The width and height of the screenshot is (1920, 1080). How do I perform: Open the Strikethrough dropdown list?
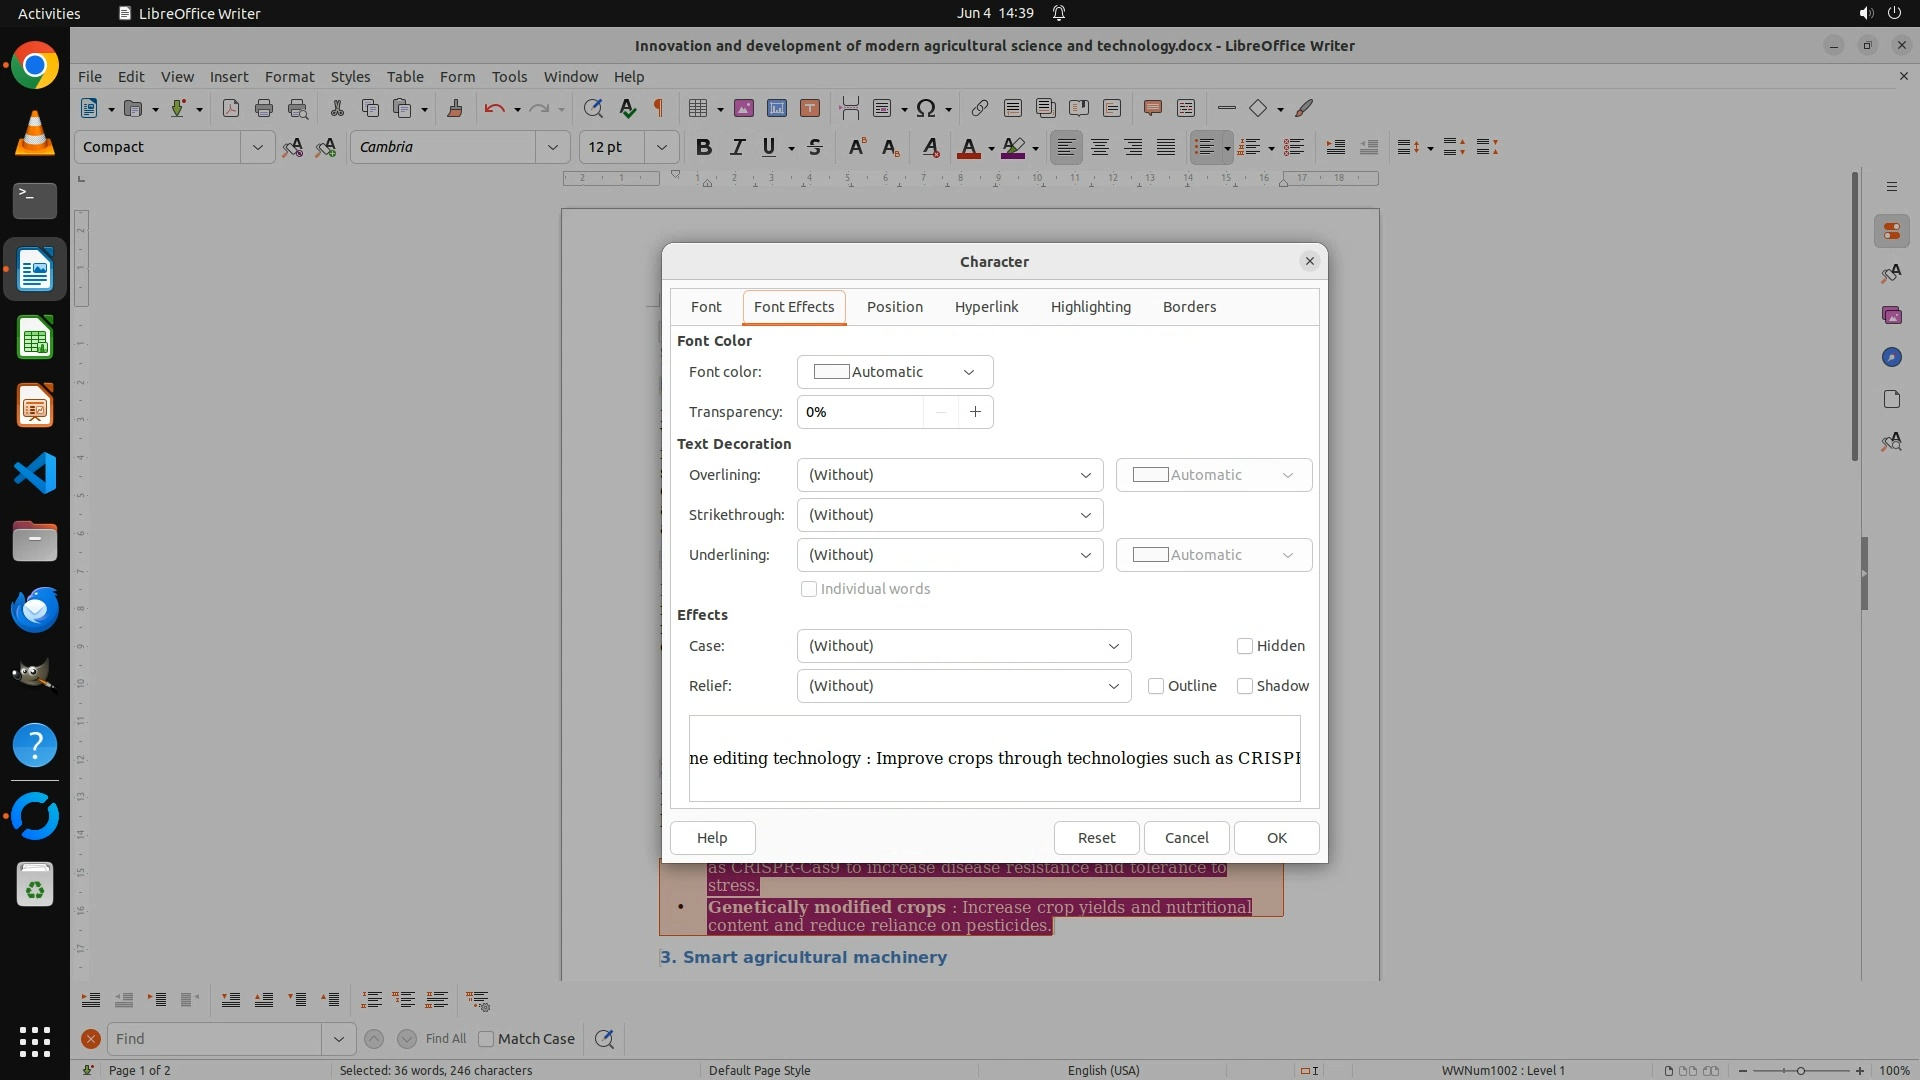[x=949, y=515]
